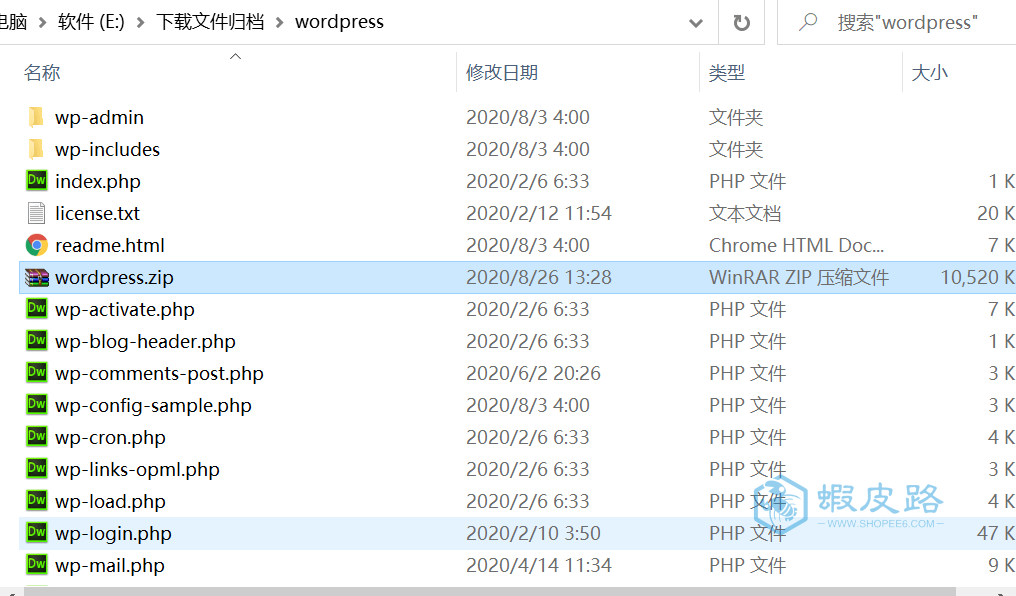Click the WinRAR ZIP 压缩文件 type cell
The image size is (1016, 596).
click(x=799, y=277)
